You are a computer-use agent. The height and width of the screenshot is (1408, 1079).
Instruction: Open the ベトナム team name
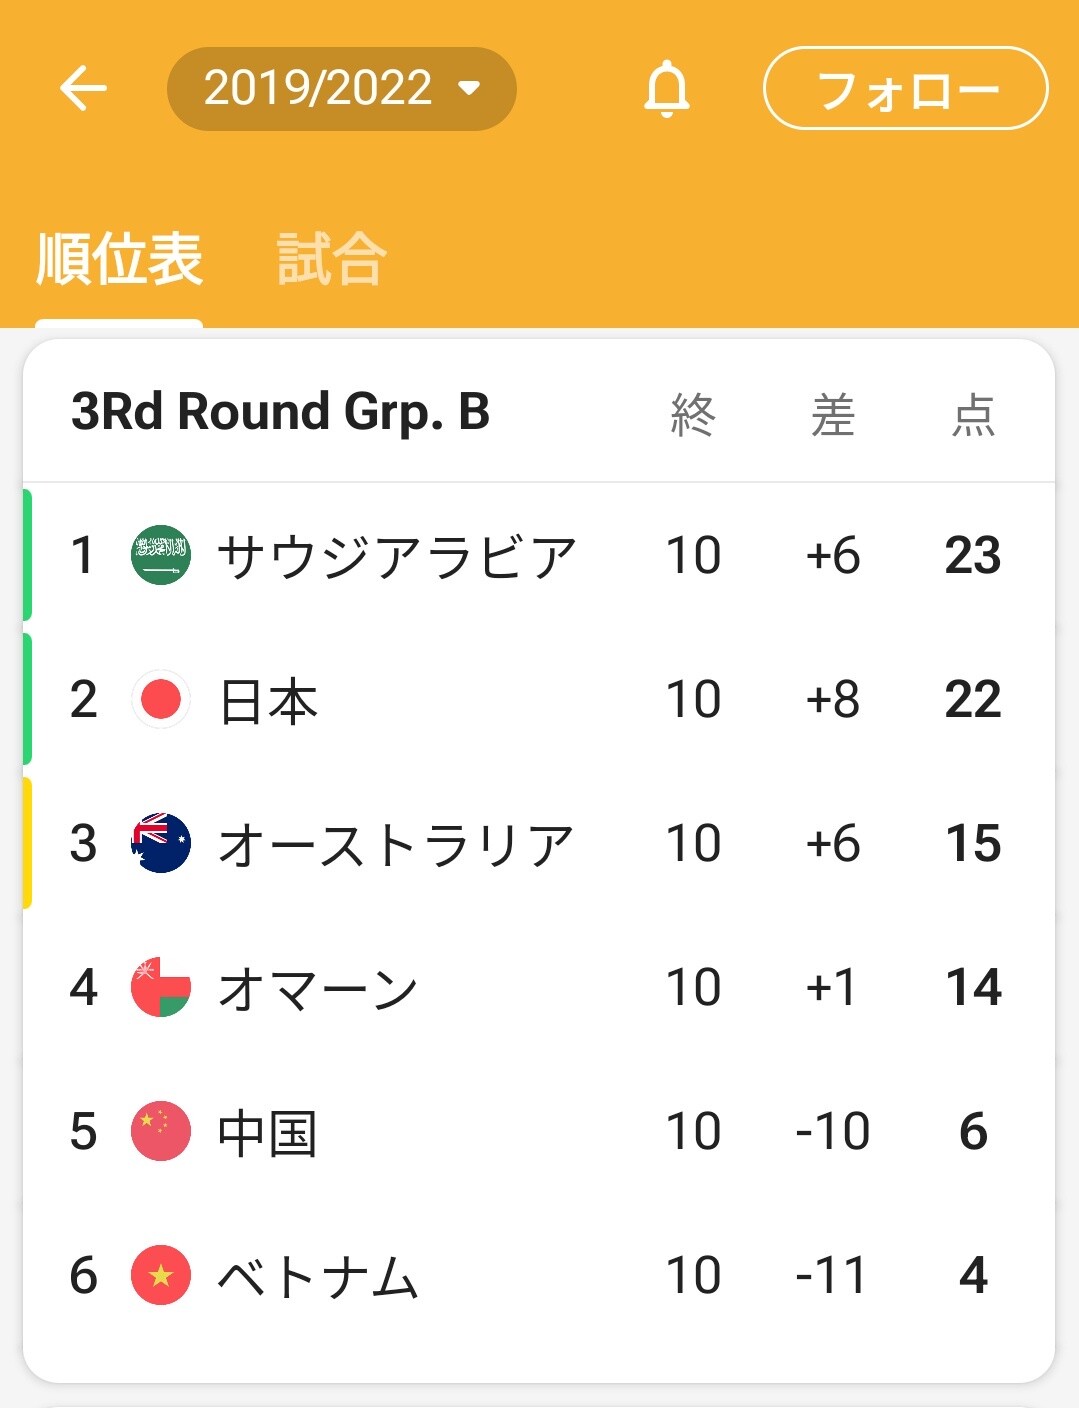tap(318, 1276)
